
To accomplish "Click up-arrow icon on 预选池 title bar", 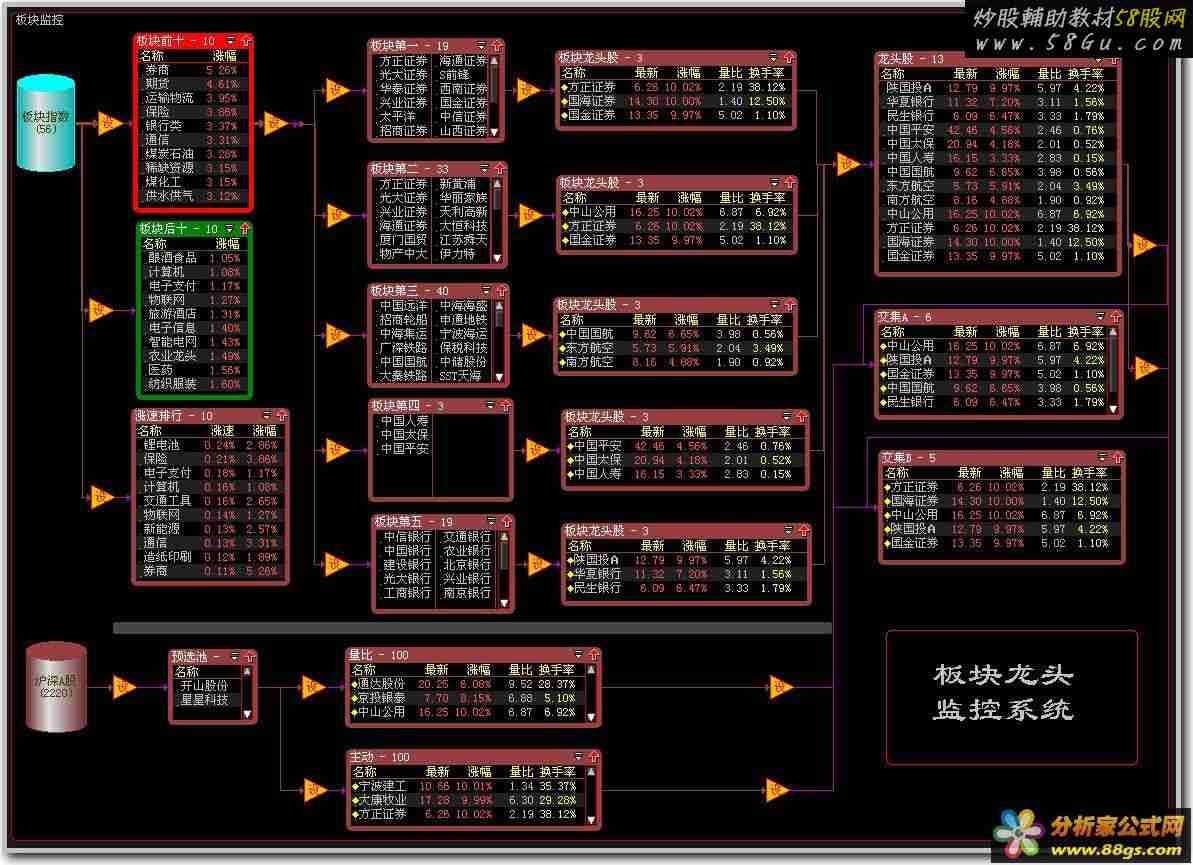I will tap(250, 656).
